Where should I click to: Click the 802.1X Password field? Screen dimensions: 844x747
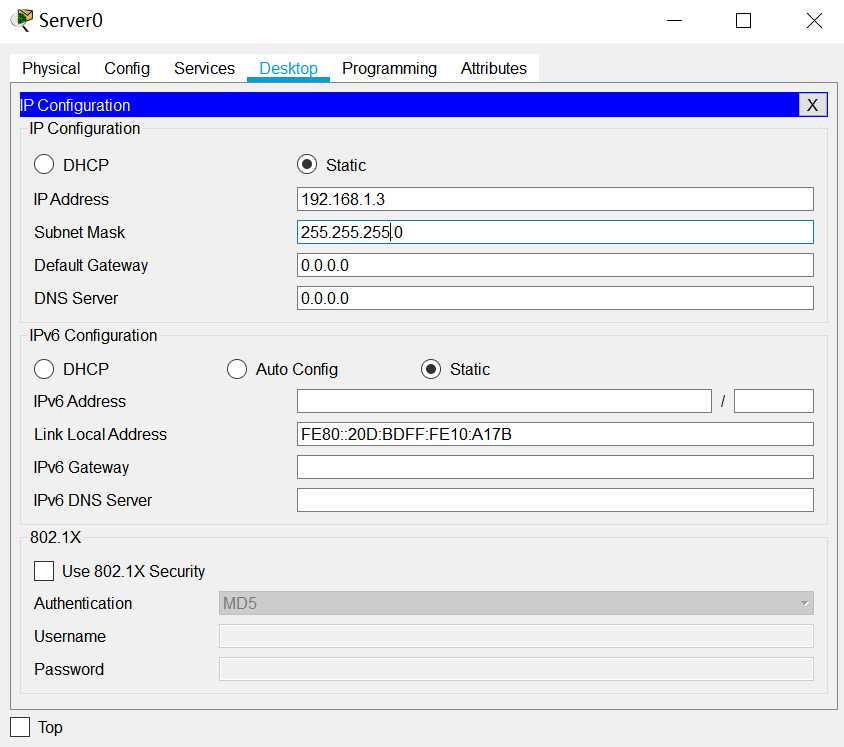(516, 669)
